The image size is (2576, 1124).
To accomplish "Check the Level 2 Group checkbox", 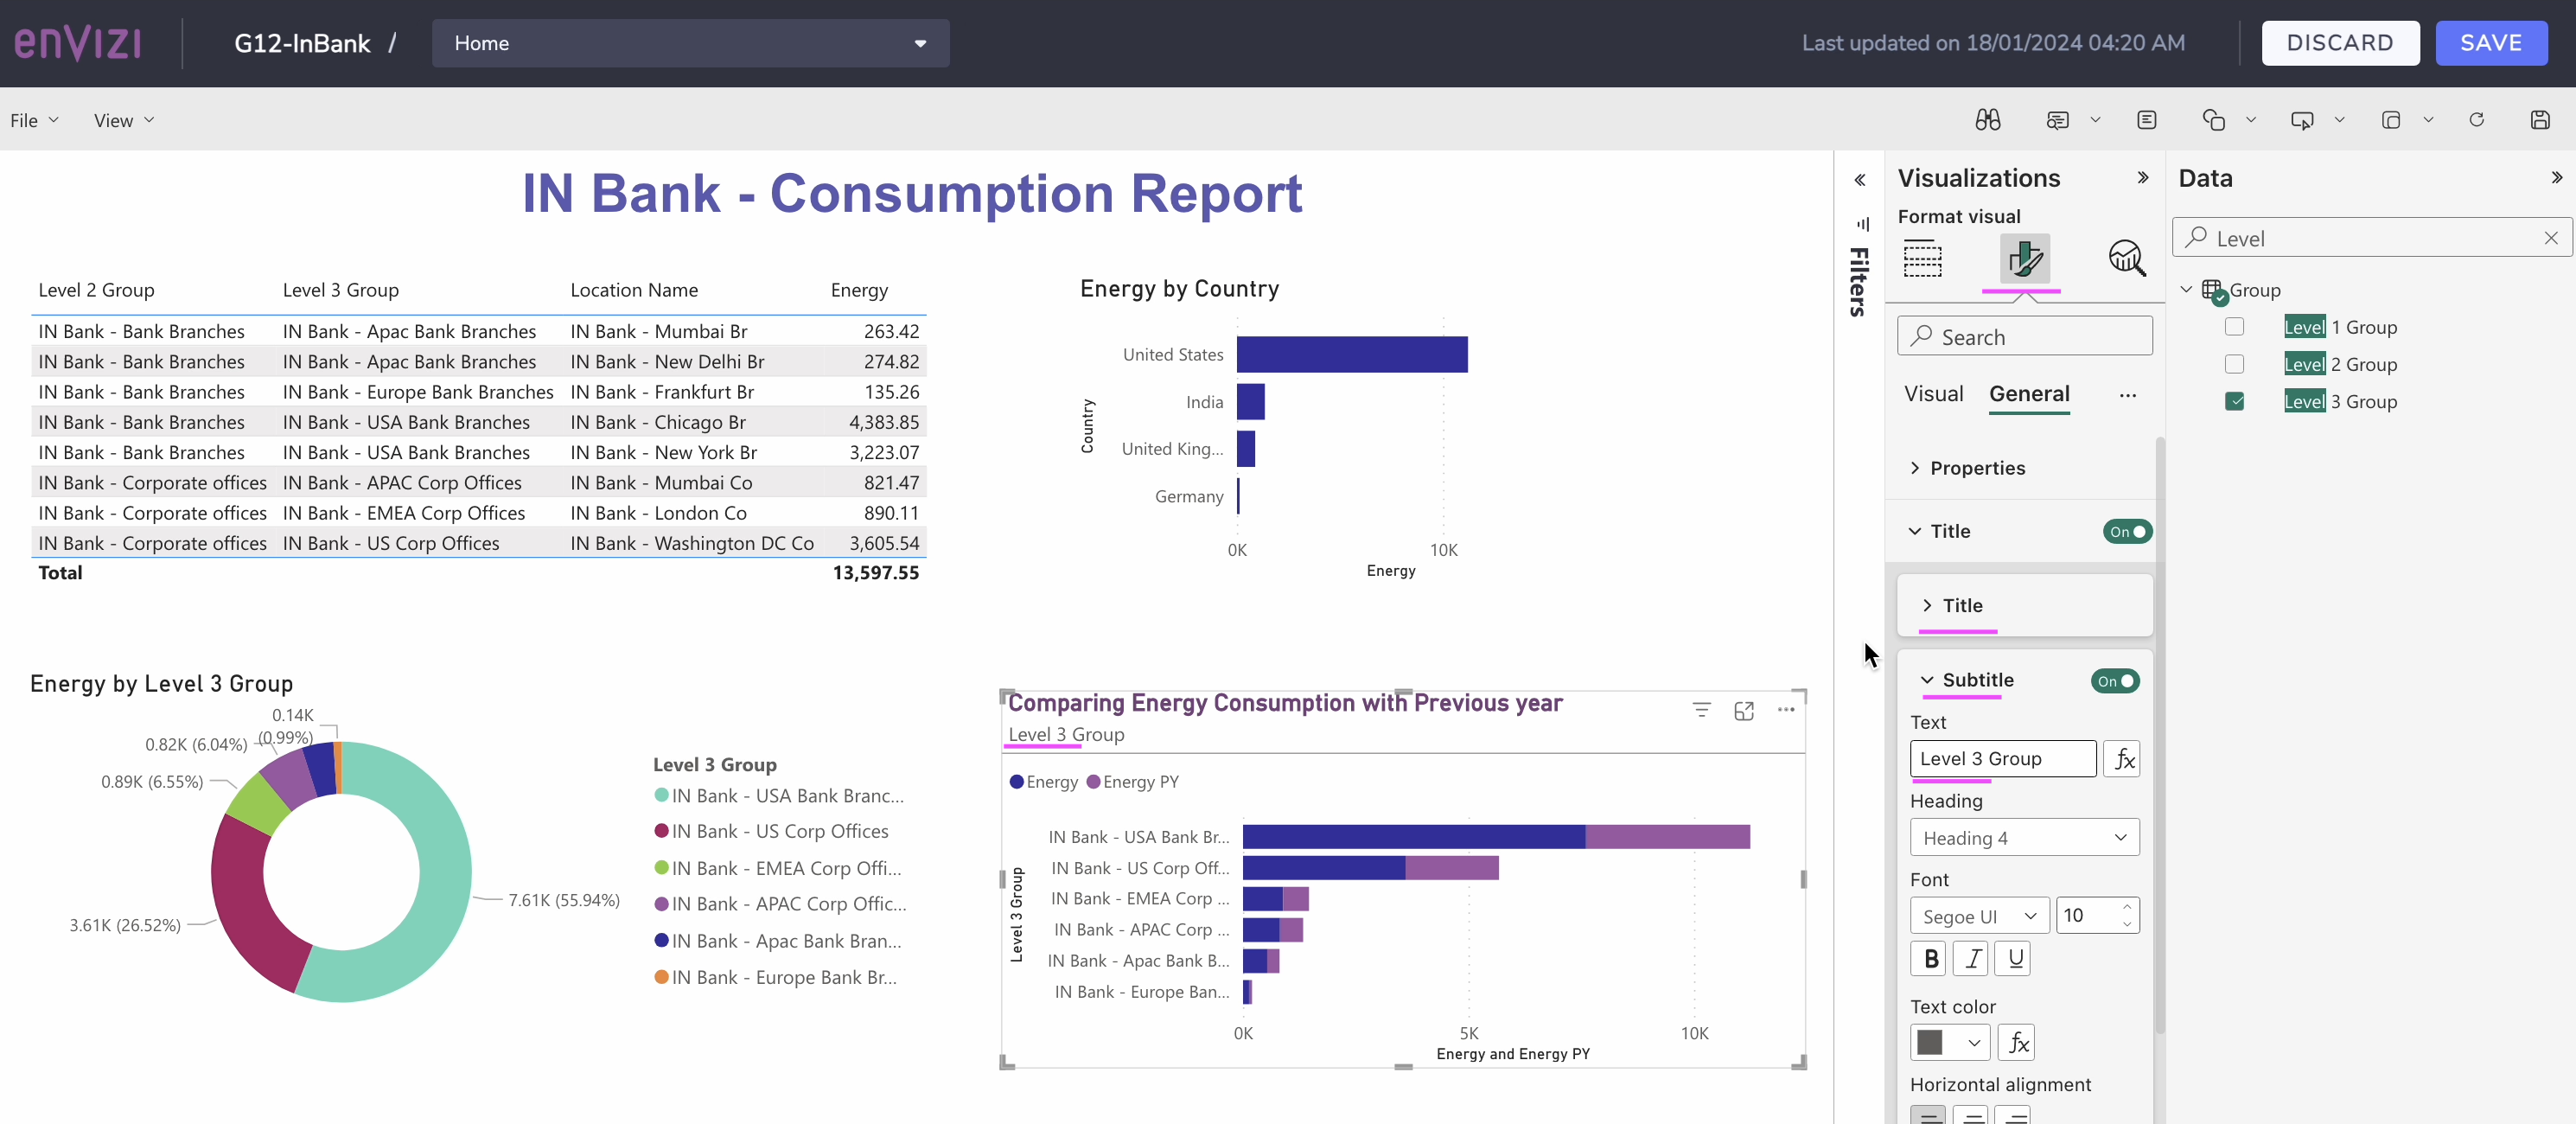I will click(x=2235, y=364).
